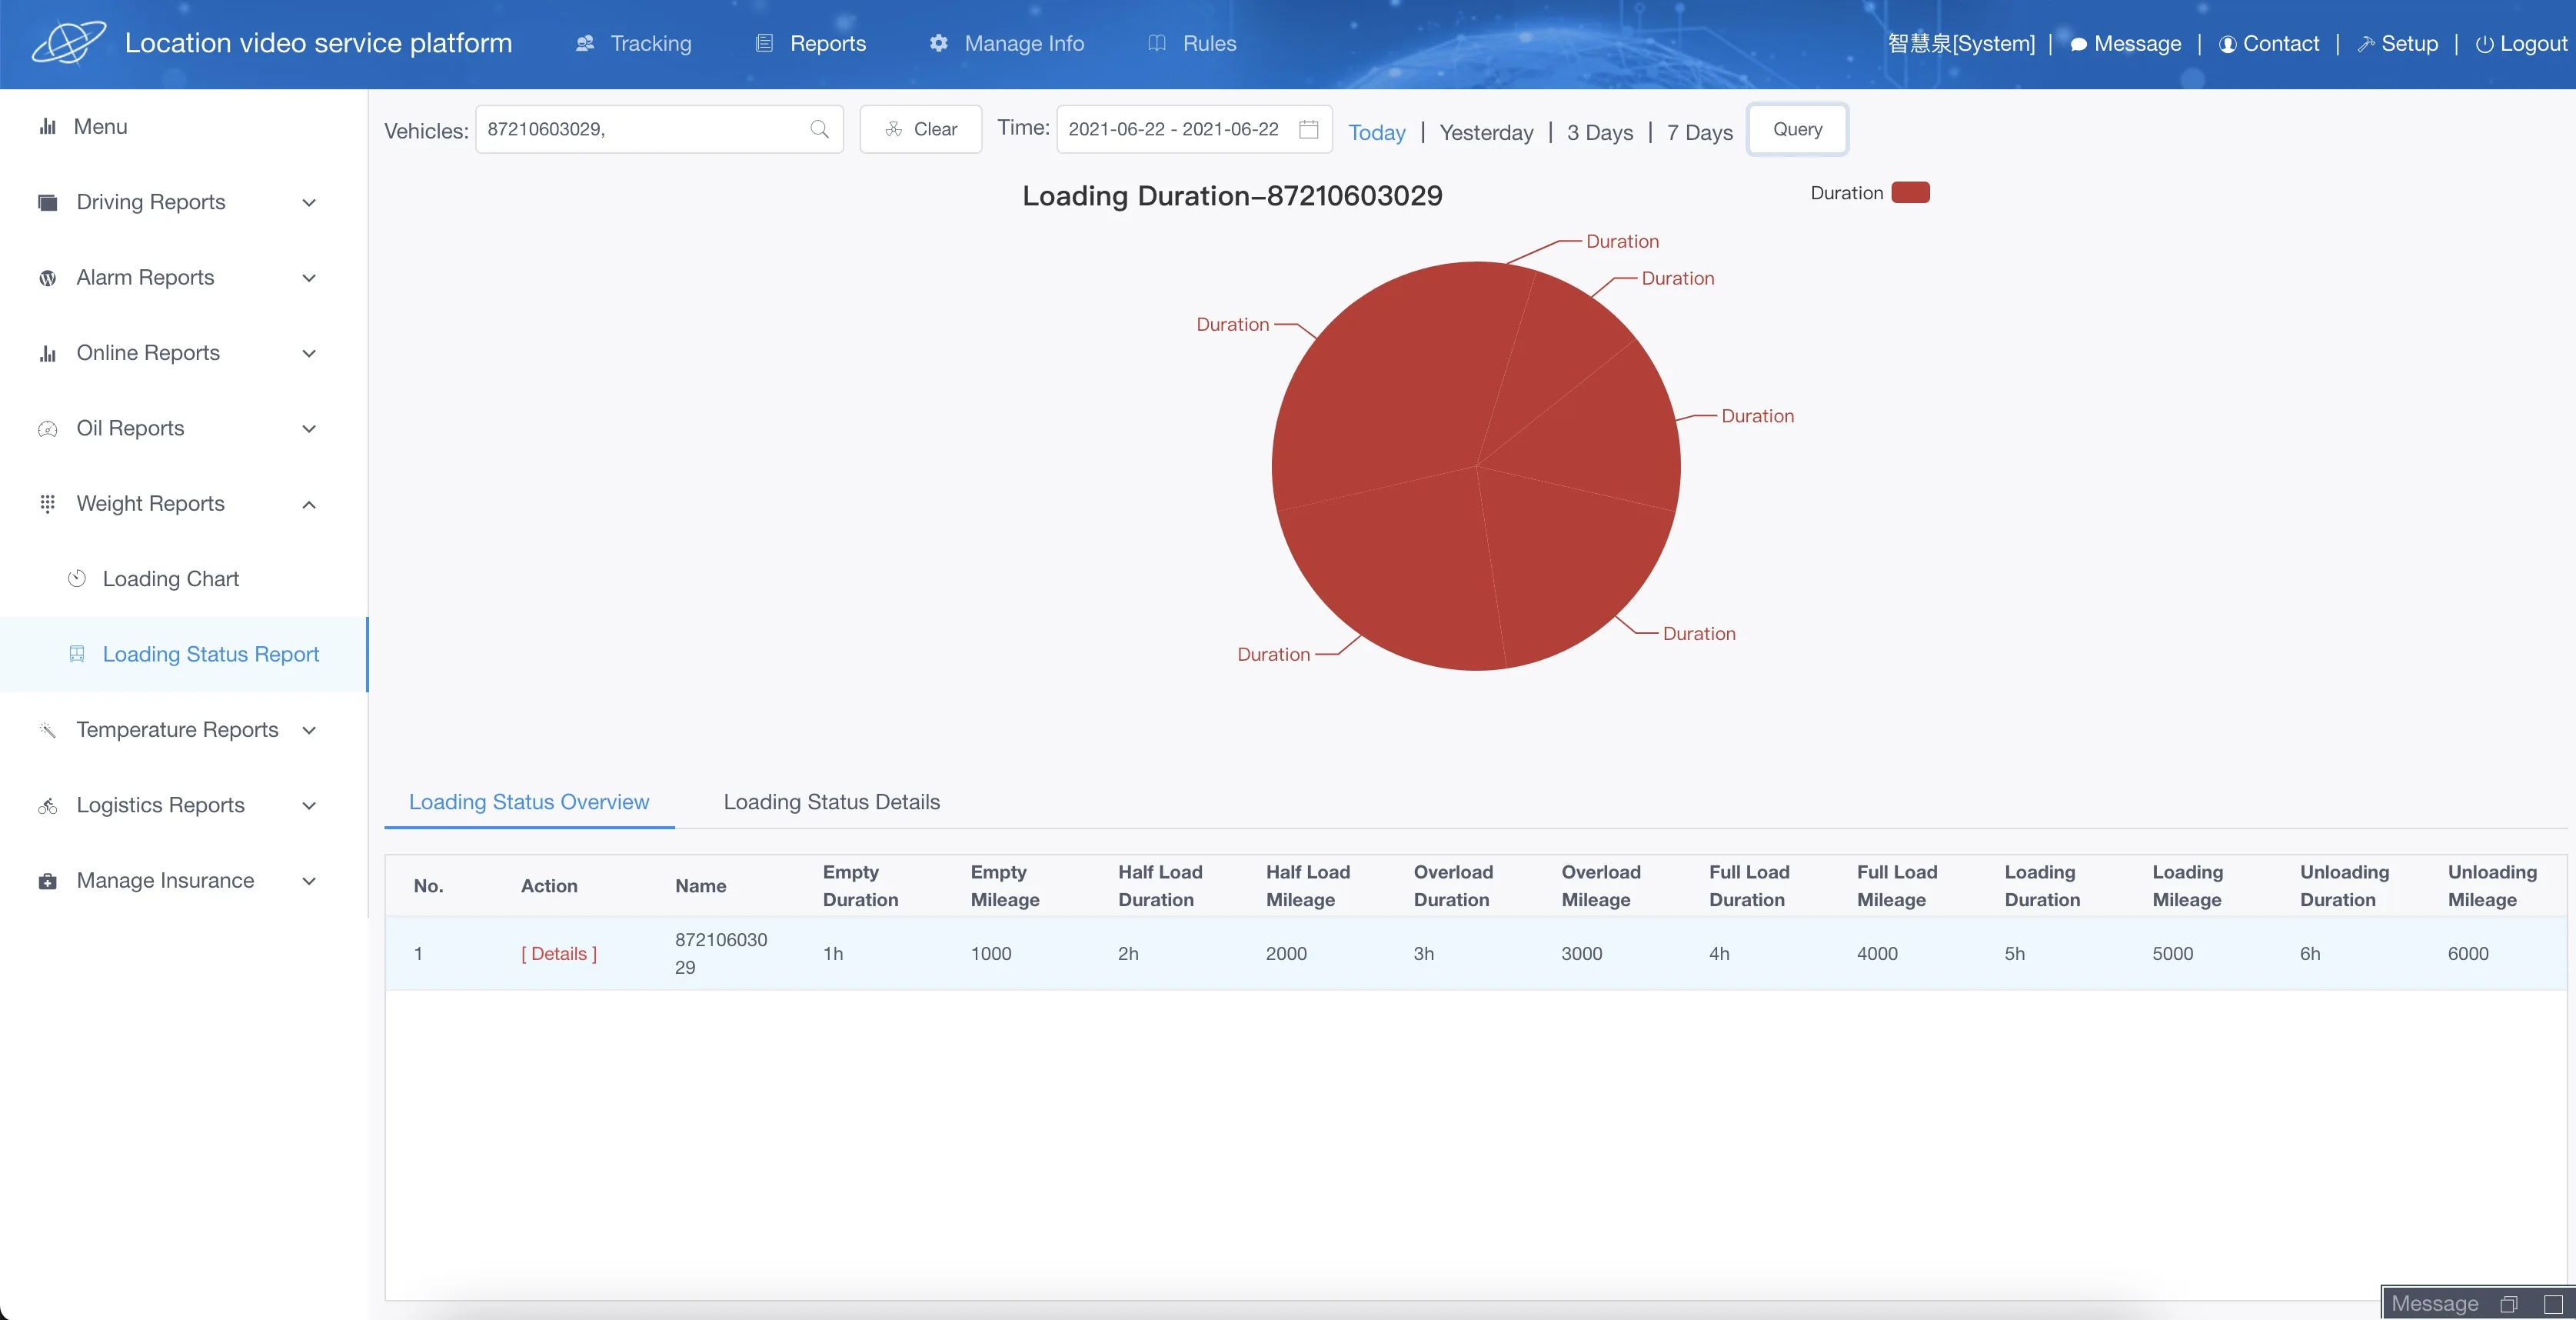The image size is (2576, 1320).
Task: Click the search icon in Vehicles field
Action: point(819,129)
